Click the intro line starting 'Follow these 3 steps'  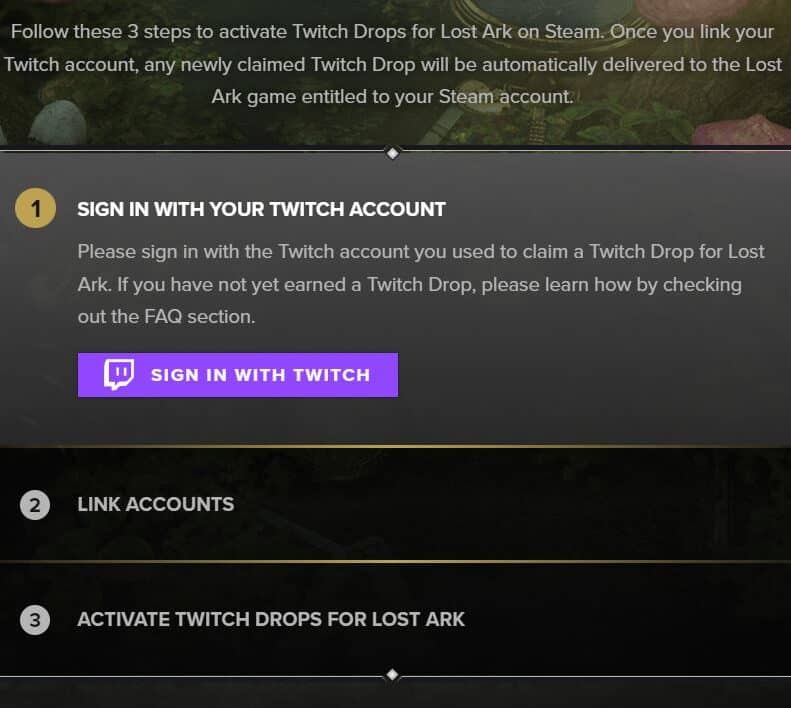(392, 31)
